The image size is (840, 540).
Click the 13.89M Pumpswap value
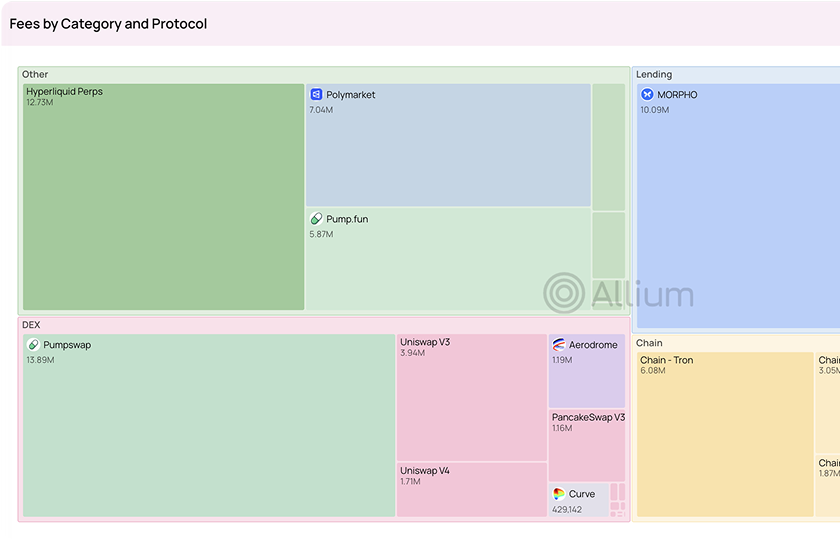pyautogui.click(x=40, y=360)
